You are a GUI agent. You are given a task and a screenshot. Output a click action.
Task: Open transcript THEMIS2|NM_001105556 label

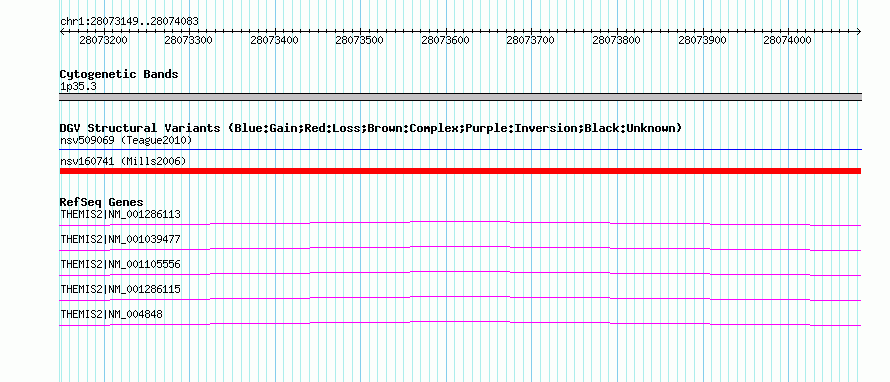pos(120,265)
